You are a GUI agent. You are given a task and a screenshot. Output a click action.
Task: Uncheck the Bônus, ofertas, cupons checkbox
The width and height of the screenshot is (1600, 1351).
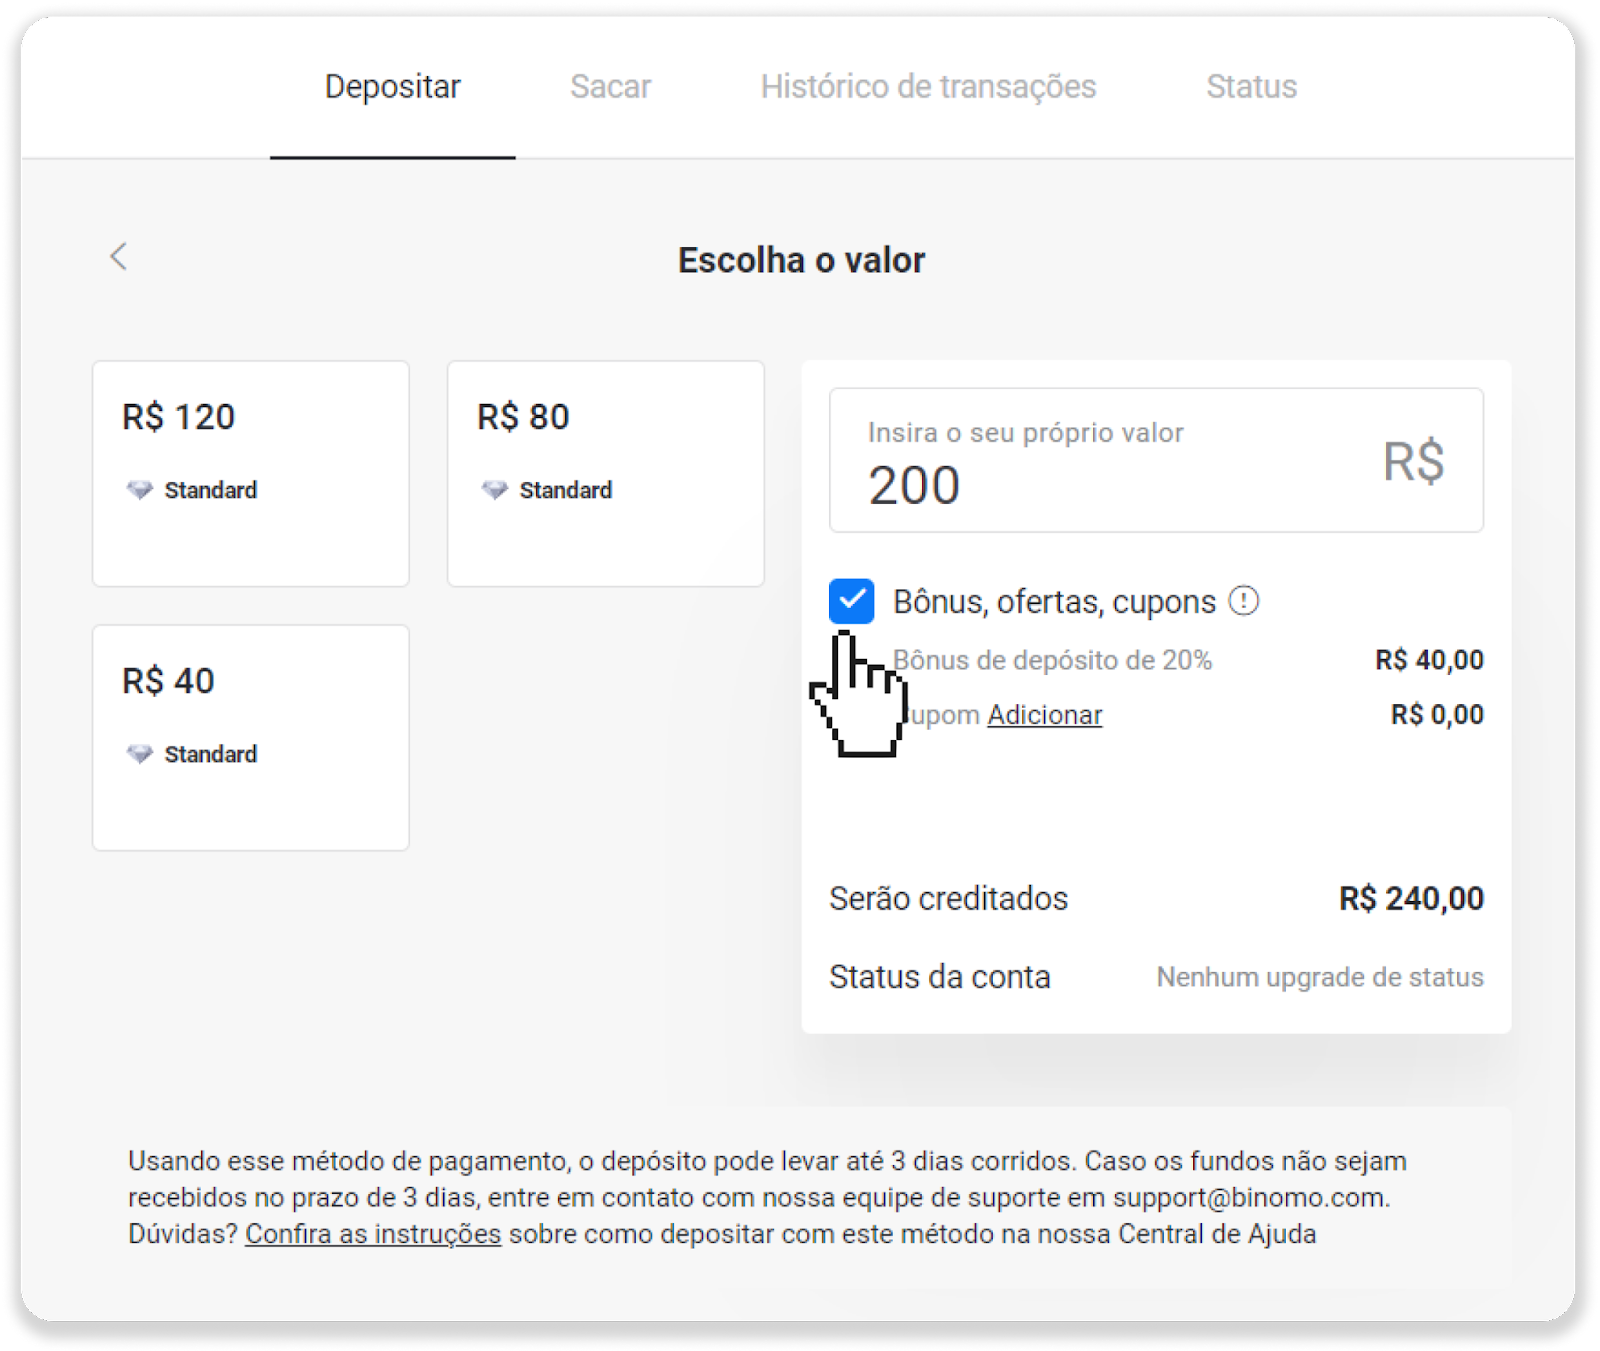(851, 601)
